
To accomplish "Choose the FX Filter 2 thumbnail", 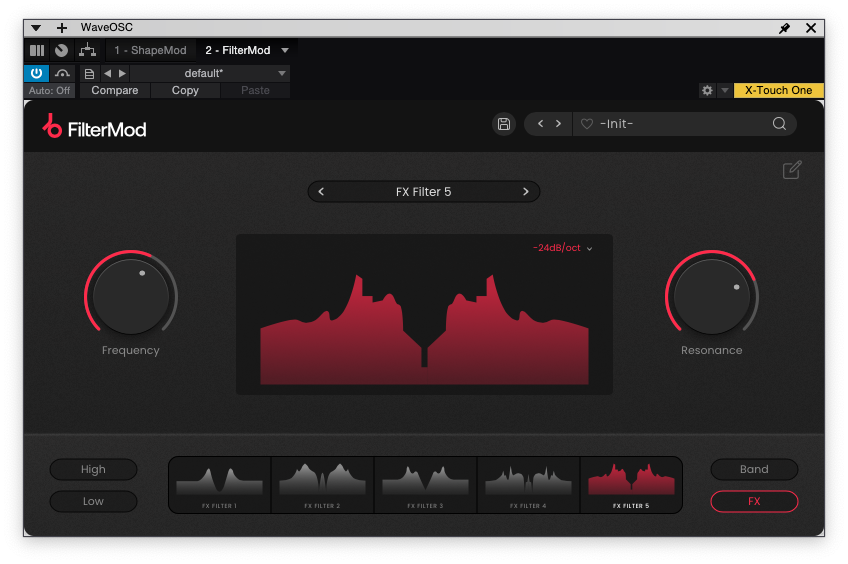I will [x=322, y=485].
